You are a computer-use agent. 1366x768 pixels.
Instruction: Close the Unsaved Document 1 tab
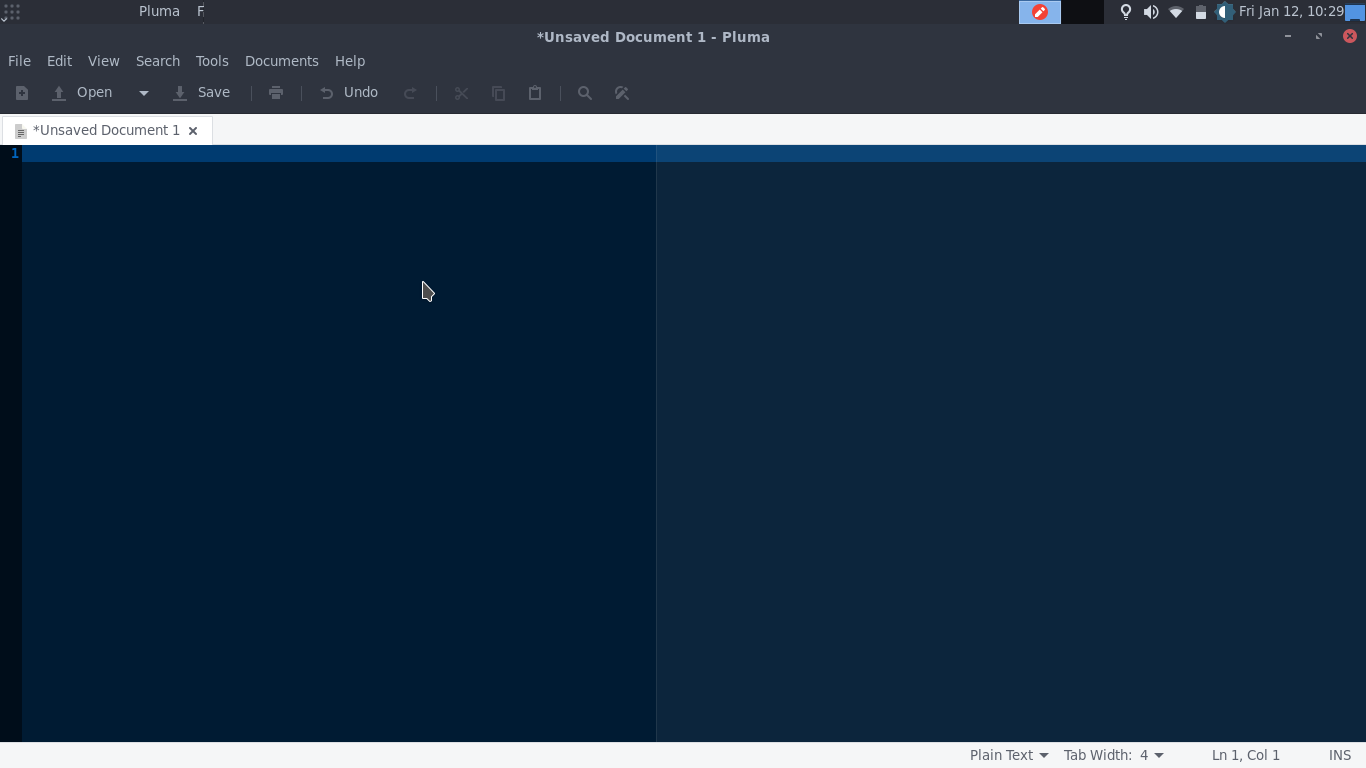193,130
